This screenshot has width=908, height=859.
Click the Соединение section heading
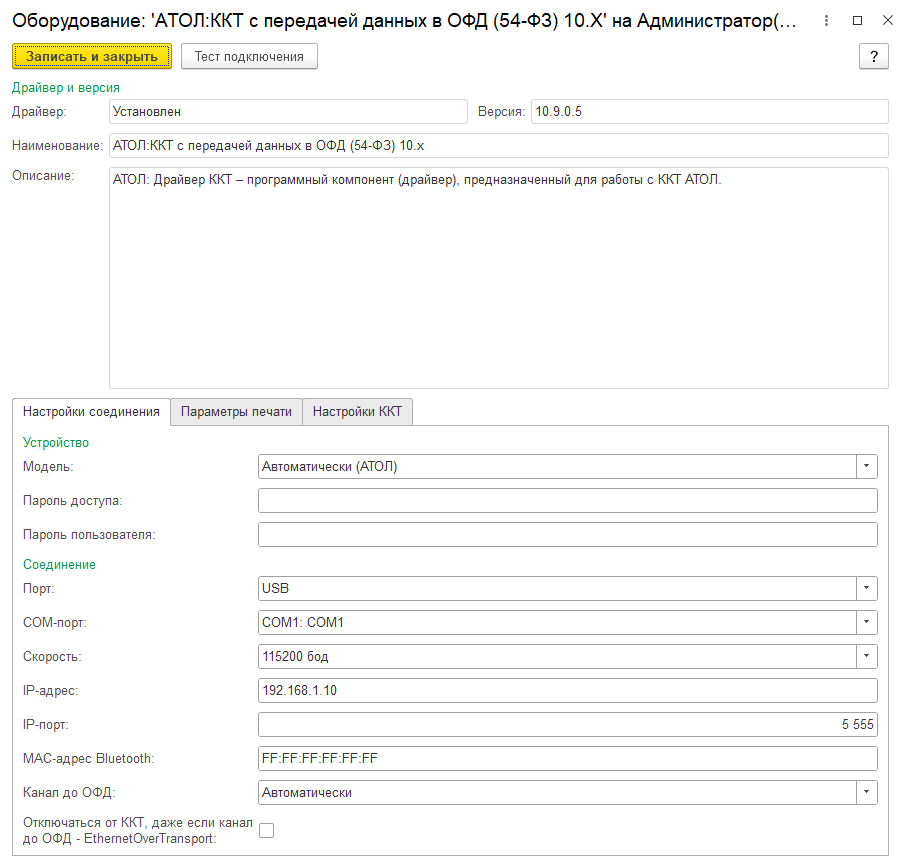(59, 564)
